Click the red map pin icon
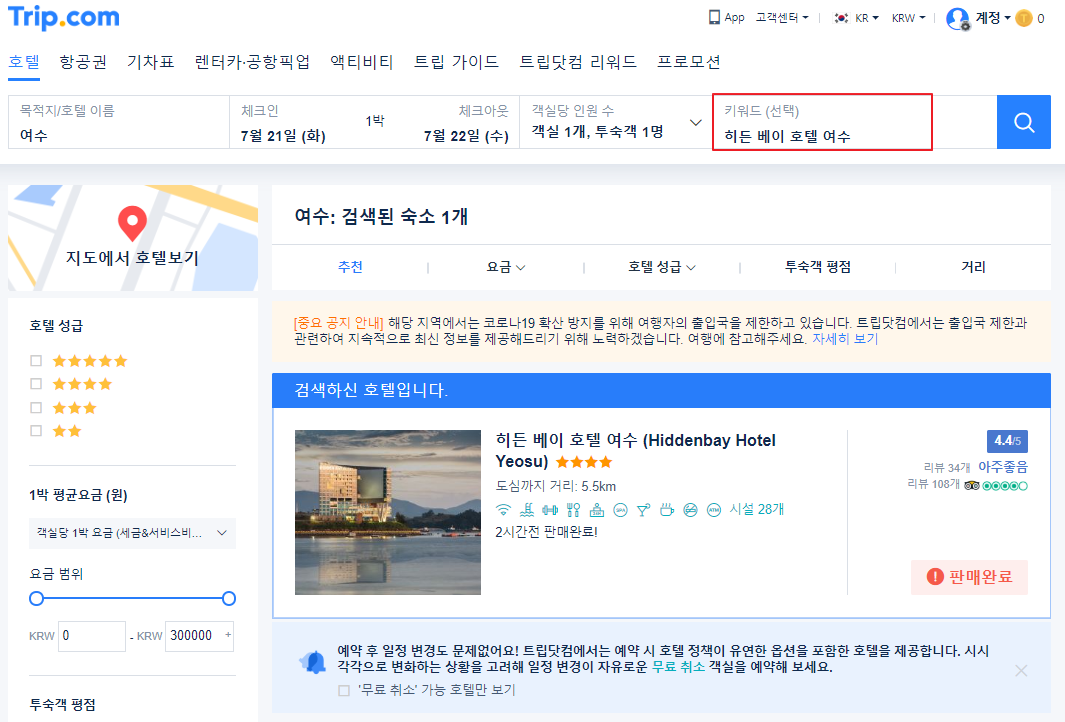Screen dimensions: 1065x722 [132, 223]
